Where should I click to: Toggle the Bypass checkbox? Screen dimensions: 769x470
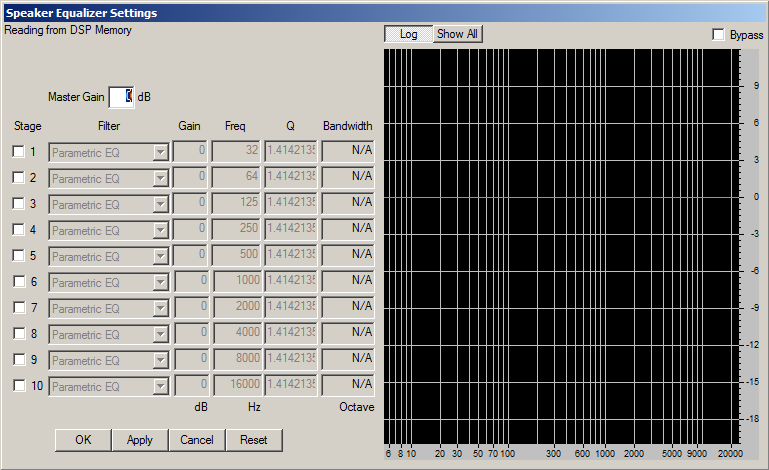point(719,35)
